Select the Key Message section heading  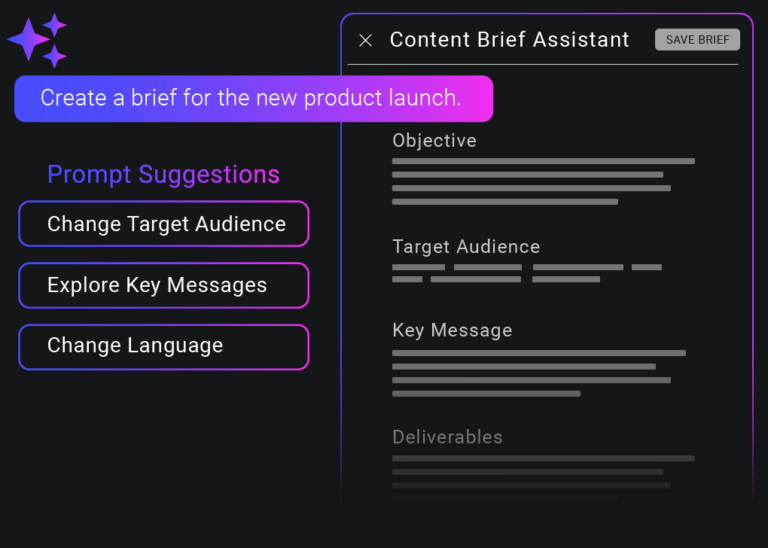tap(452, 330)
